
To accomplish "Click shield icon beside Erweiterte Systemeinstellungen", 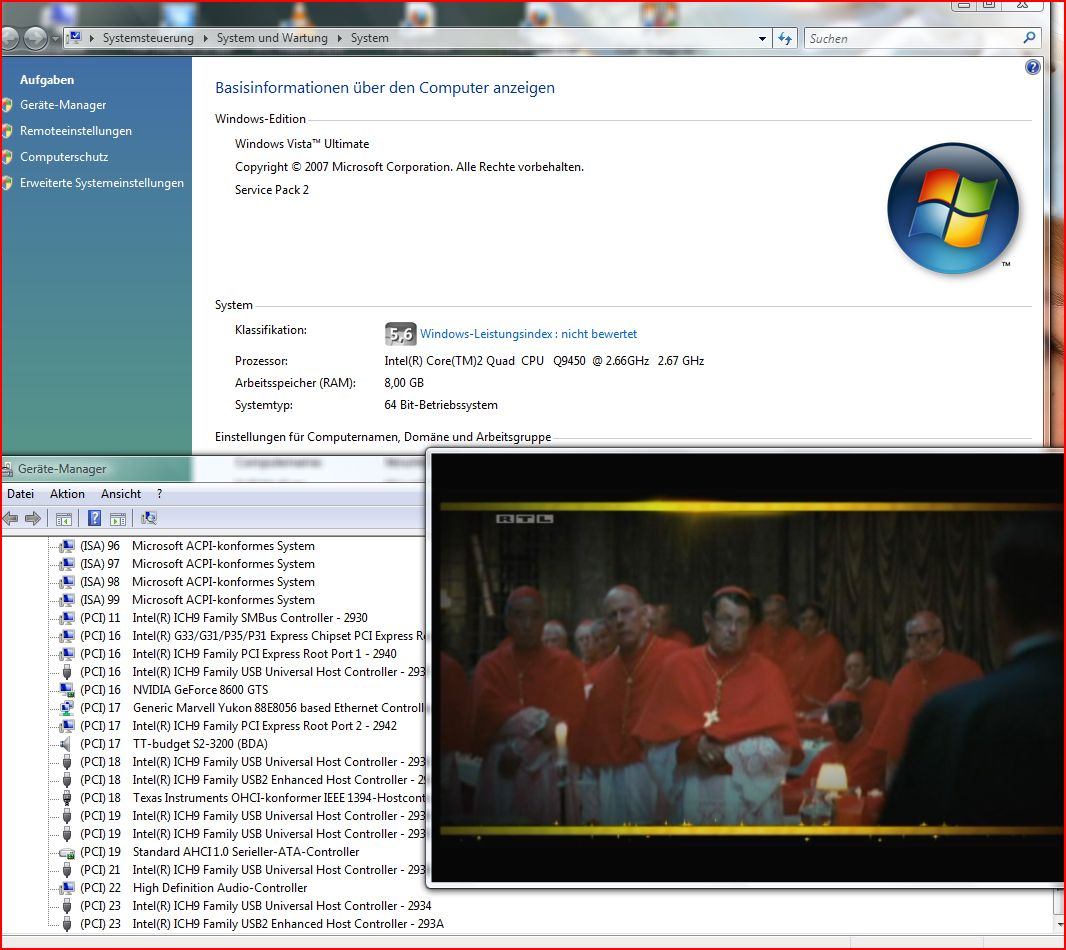I will (x=7, y=183).
